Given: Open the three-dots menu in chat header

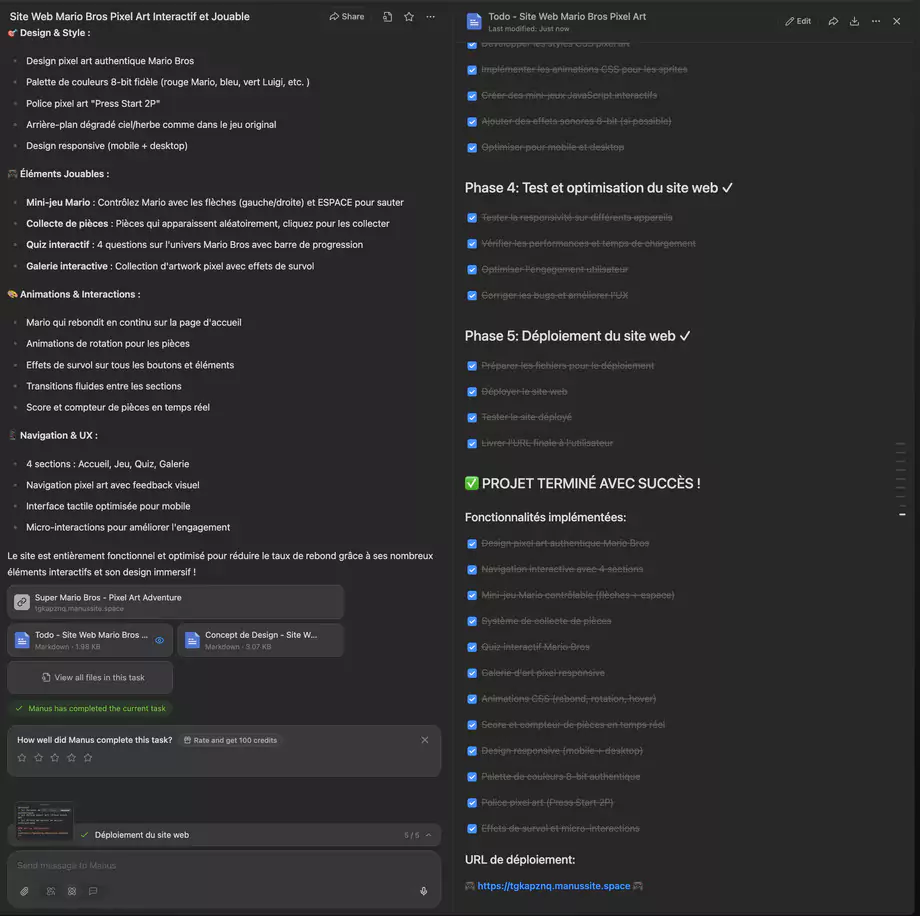Looking at the screenshot, I should point(431,17).
